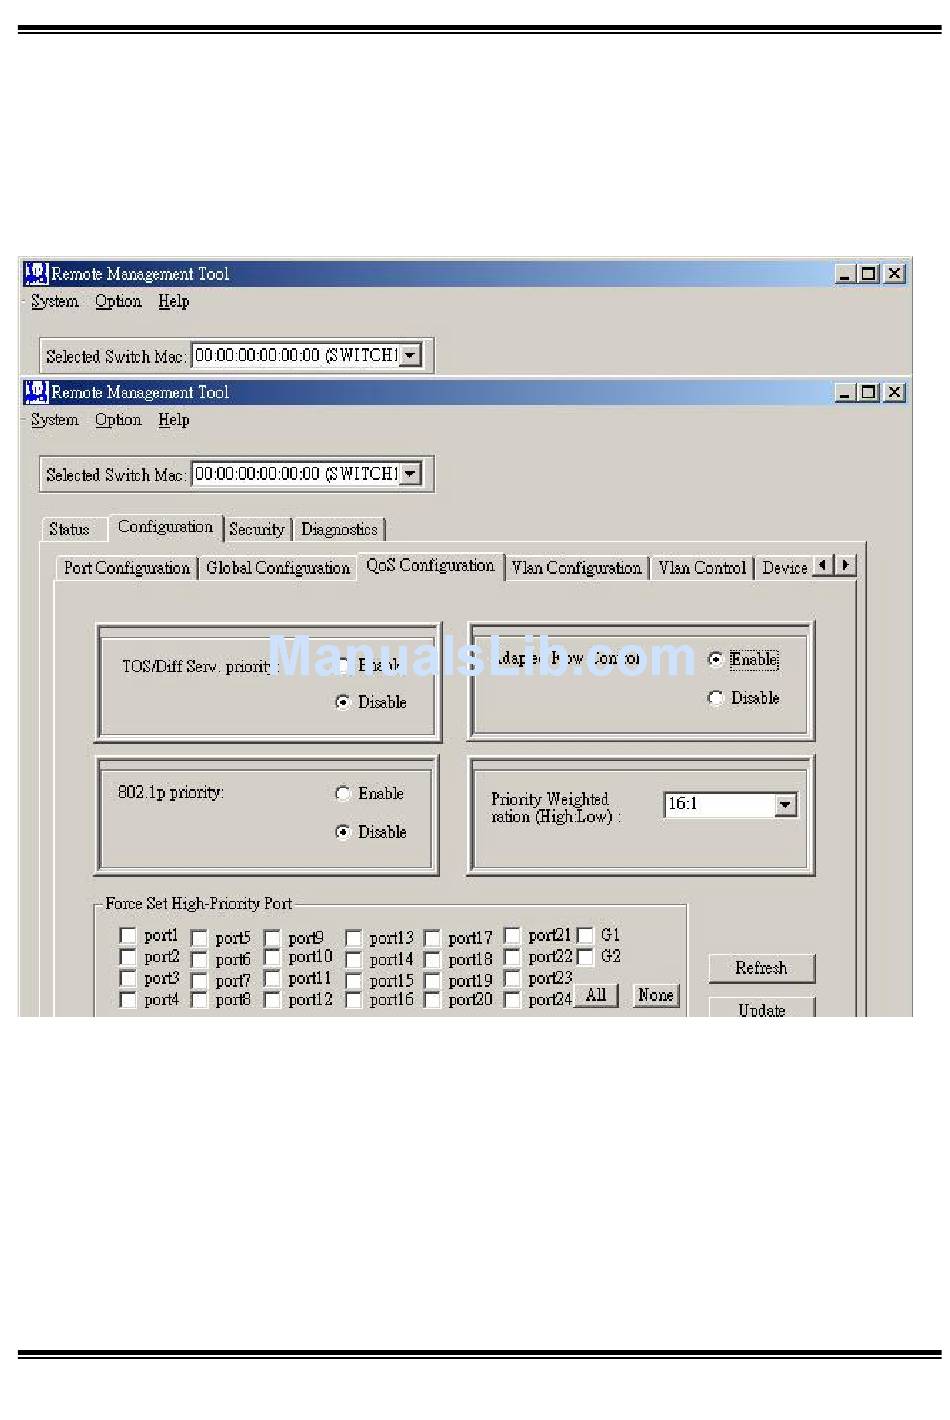Select Disable for TOS/Diff Serv priority

(x=343, y=702)
